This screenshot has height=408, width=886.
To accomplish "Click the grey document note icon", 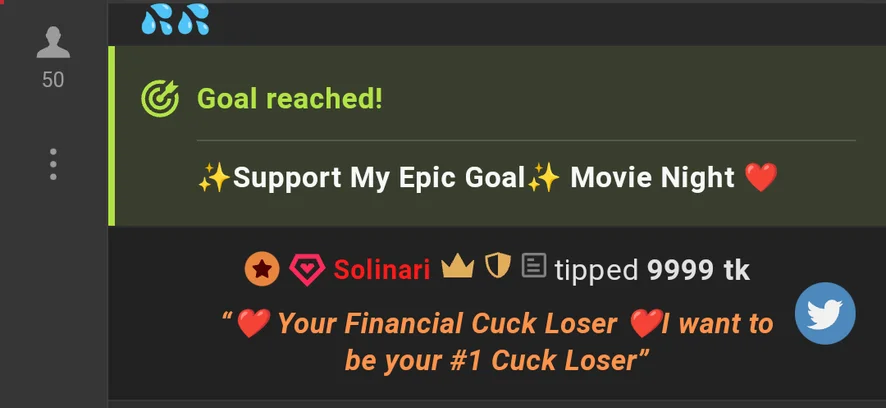I will point(533,265).
